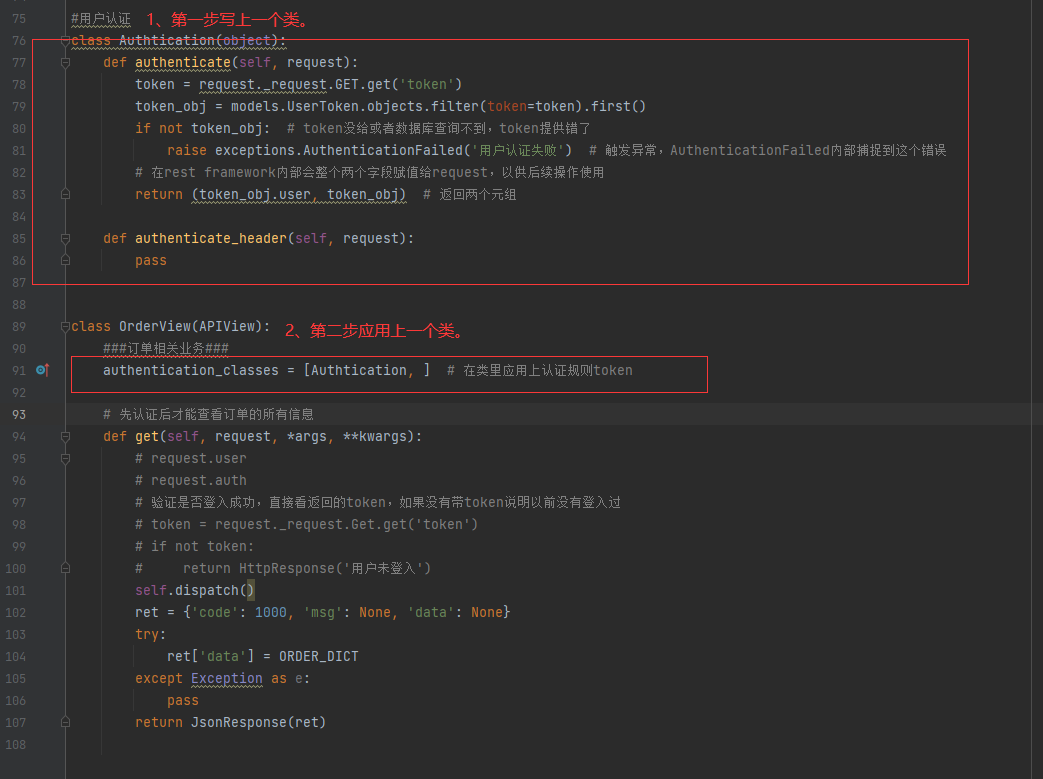Place cursor on authentication_classes attribute
The width and height of the screenshot is (1043, 779).
click(190, 370)
